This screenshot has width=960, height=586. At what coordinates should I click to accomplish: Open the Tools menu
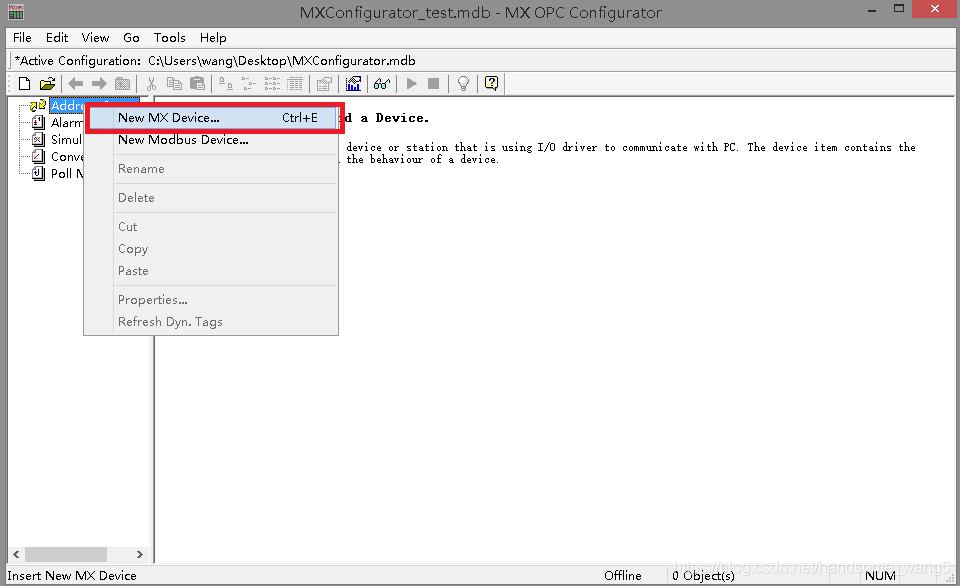(x=170, y=38)
